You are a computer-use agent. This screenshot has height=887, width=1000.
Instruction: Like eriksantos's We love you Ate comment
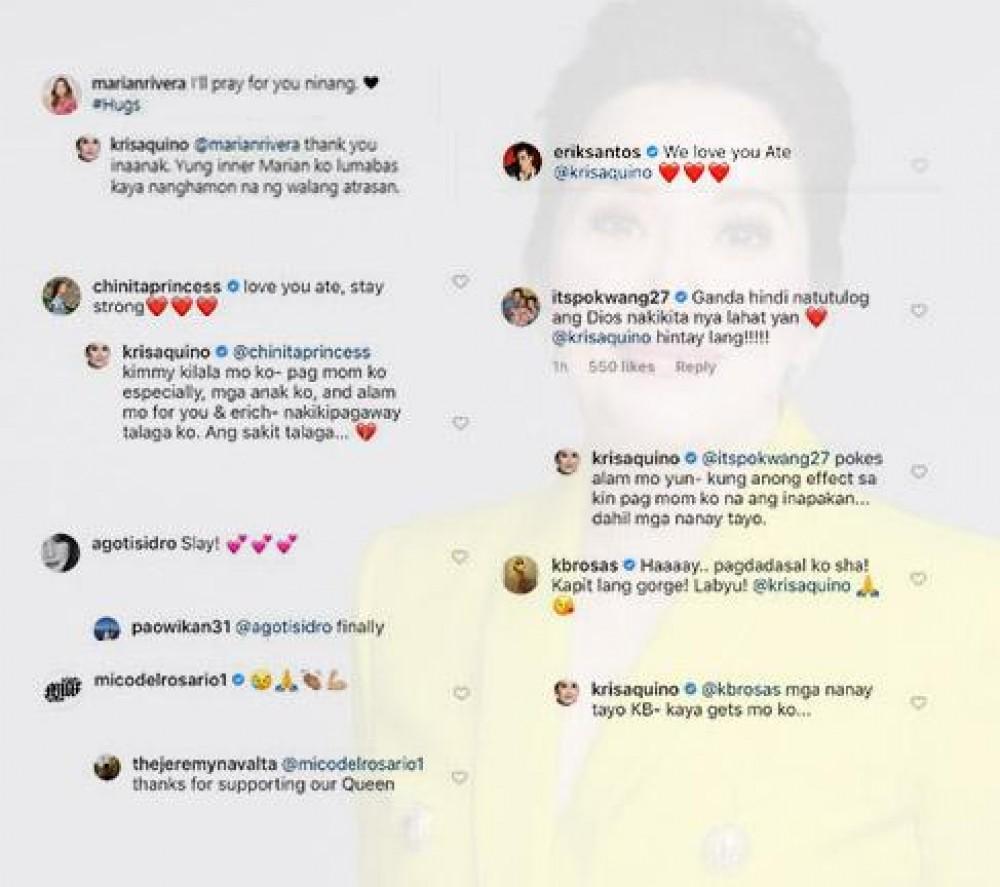pos(919,165)
